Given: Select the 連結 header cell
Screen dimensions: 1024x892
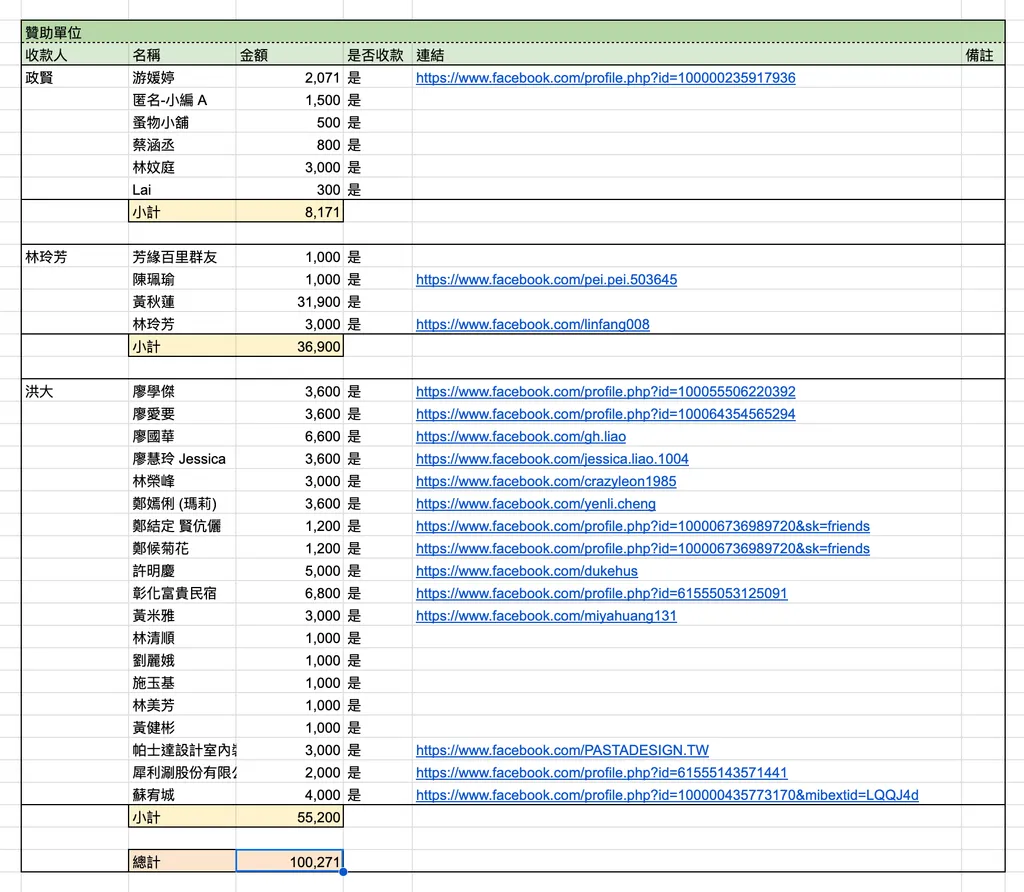Looking at the screenshot, I should coord(686,55).
